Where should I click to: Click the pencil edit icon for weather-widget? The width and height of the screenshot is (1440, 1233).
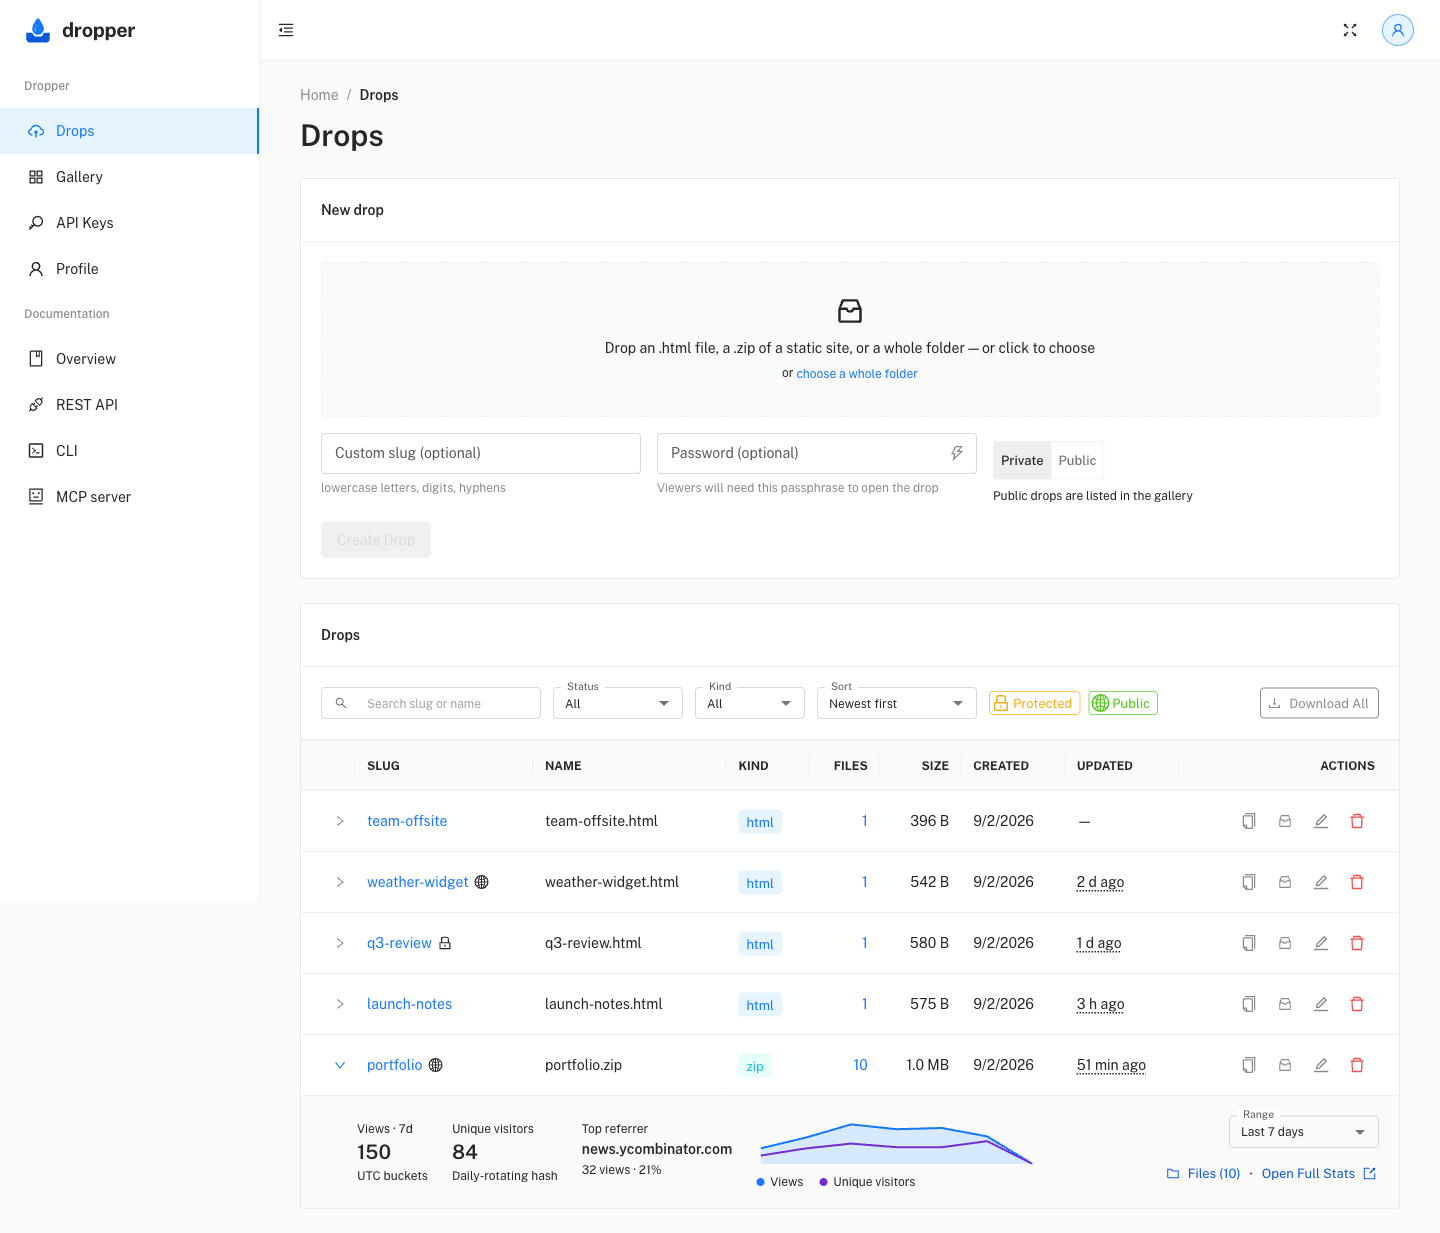click(1321, 882)
